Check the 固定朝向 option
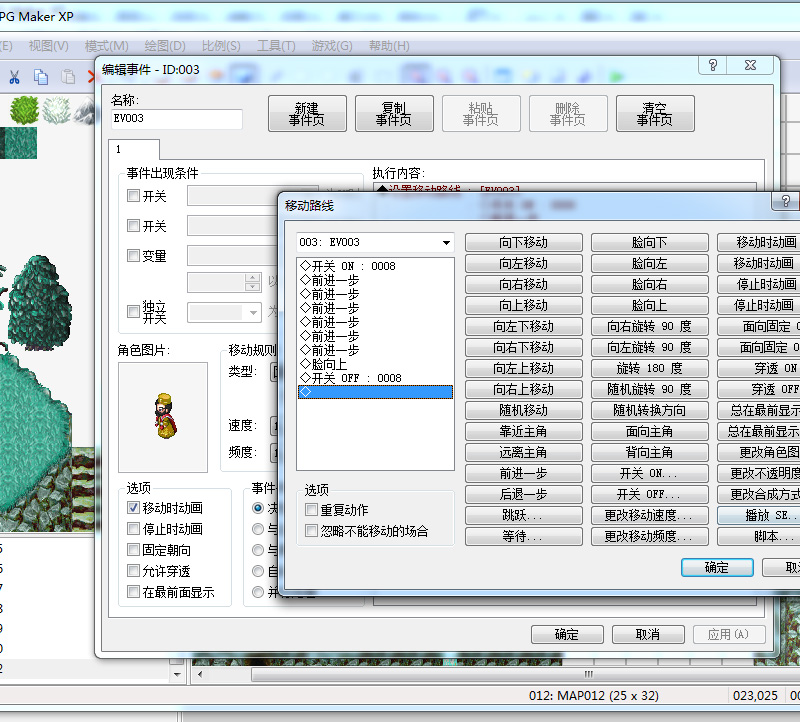This screenshot has width=800, height=722. (x=133, y=550)
